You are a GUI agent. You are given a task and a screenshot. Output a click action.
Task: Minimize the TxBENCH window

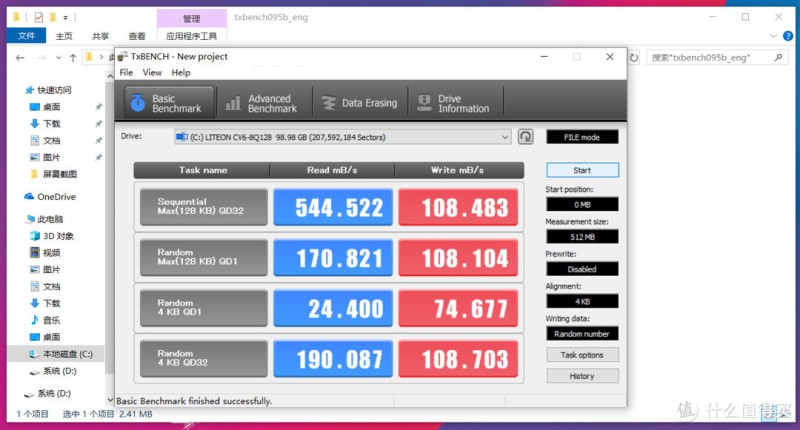coord(544,57)
